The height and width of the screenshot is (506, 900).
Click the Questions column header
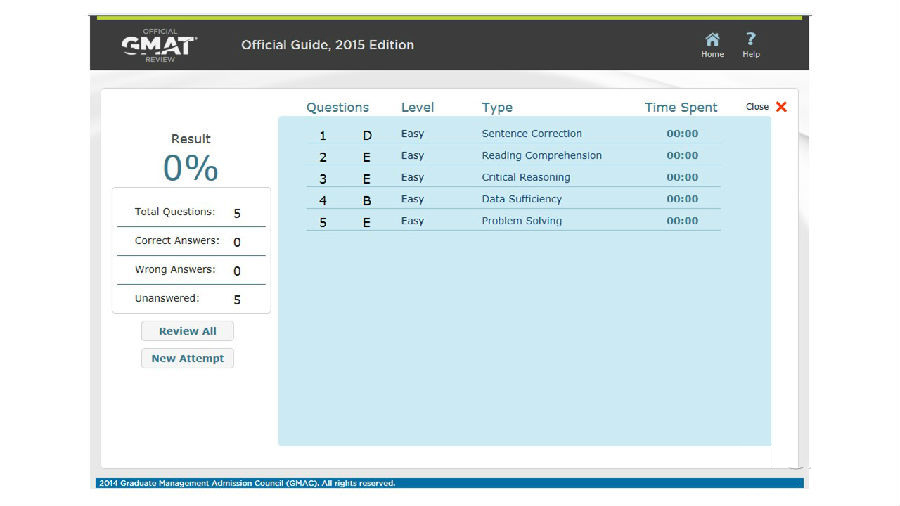tap(337, 108)
